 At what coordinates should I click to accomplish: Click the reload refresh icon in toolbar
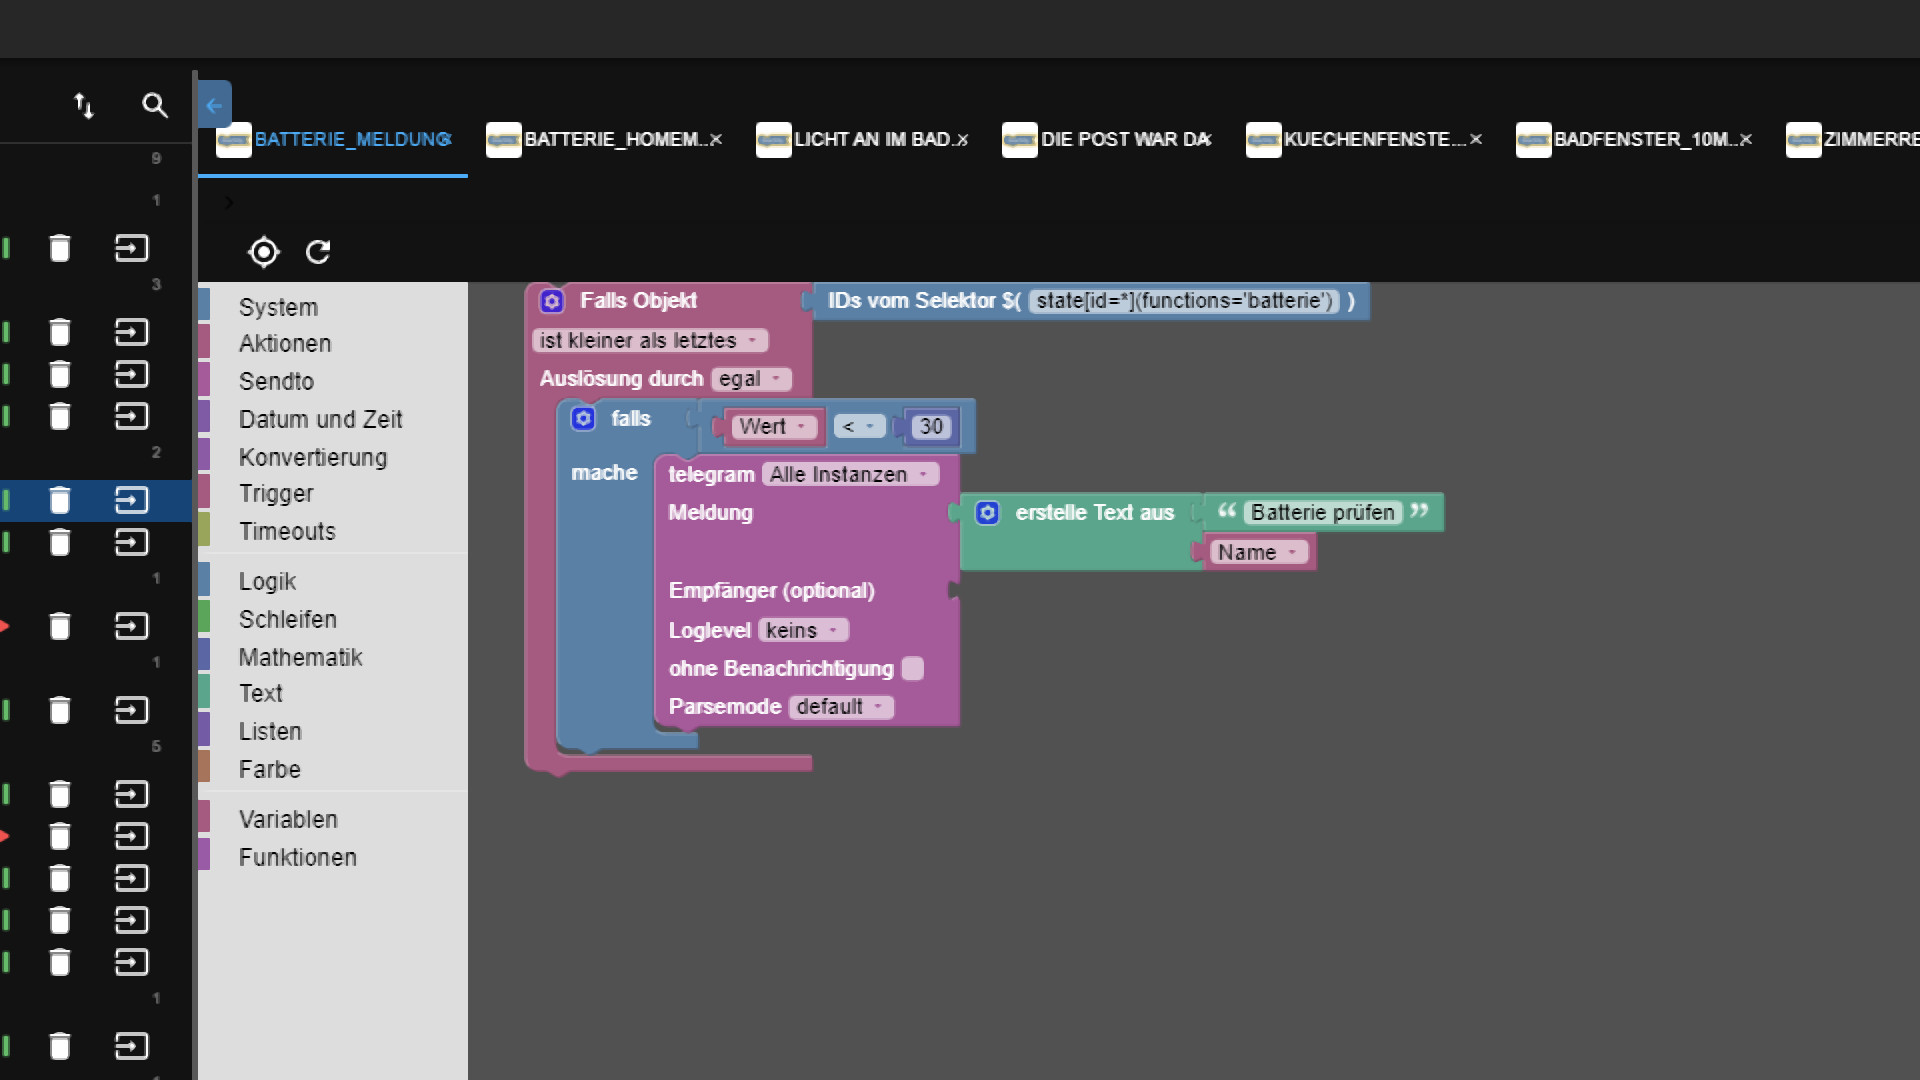[x=318, y=252]
